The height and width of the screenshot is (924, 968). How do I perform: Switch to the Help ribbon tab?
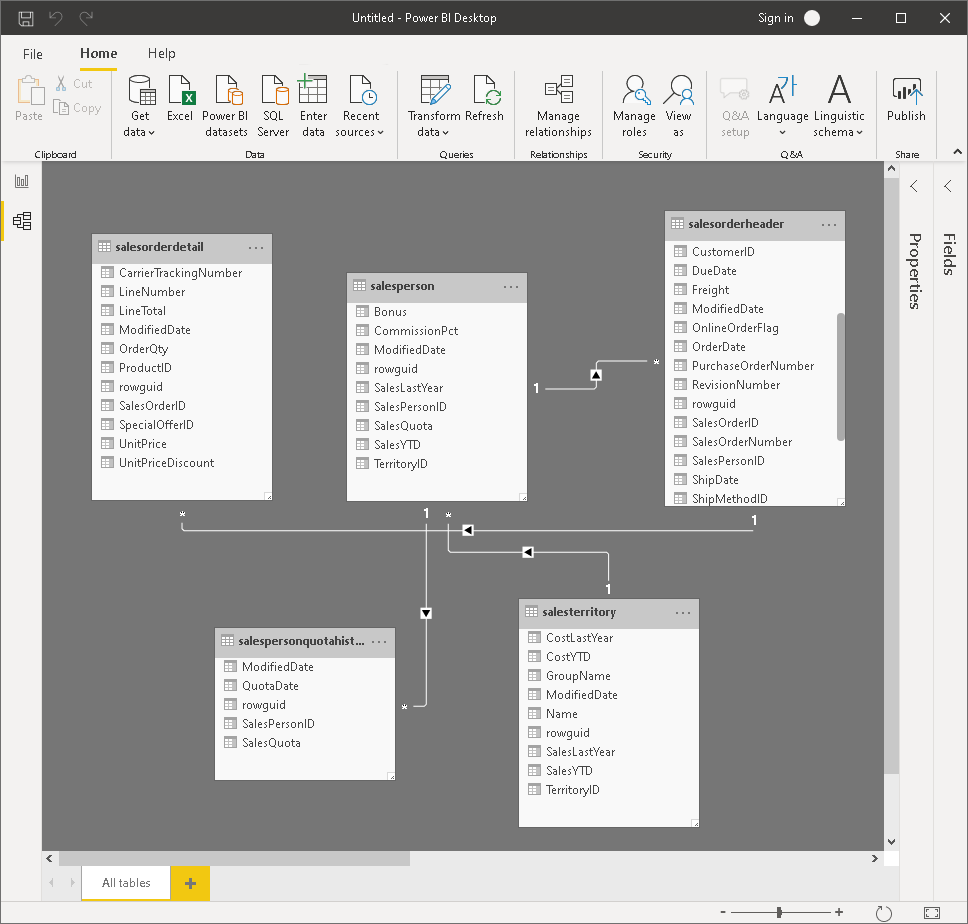161,54
